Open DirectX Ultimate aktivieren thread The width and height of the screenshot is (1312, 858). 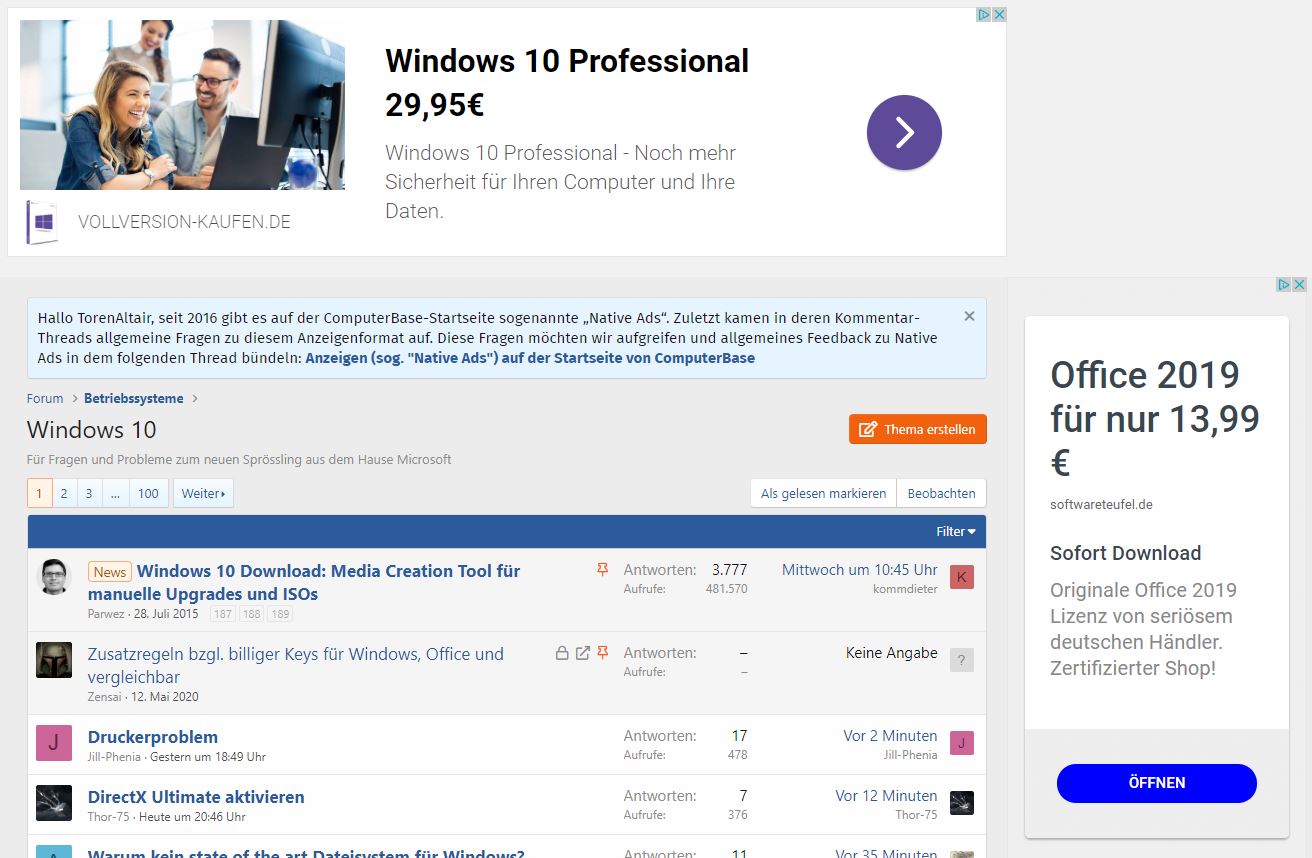click(x=196, y=797)
